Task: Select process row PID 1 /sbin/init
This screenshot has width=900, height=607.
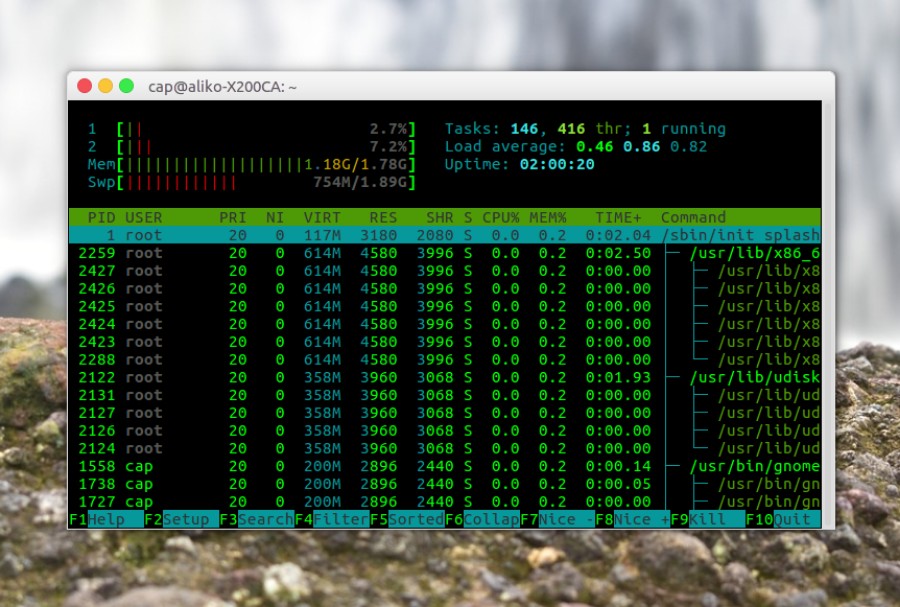Action: click(445, 235)
